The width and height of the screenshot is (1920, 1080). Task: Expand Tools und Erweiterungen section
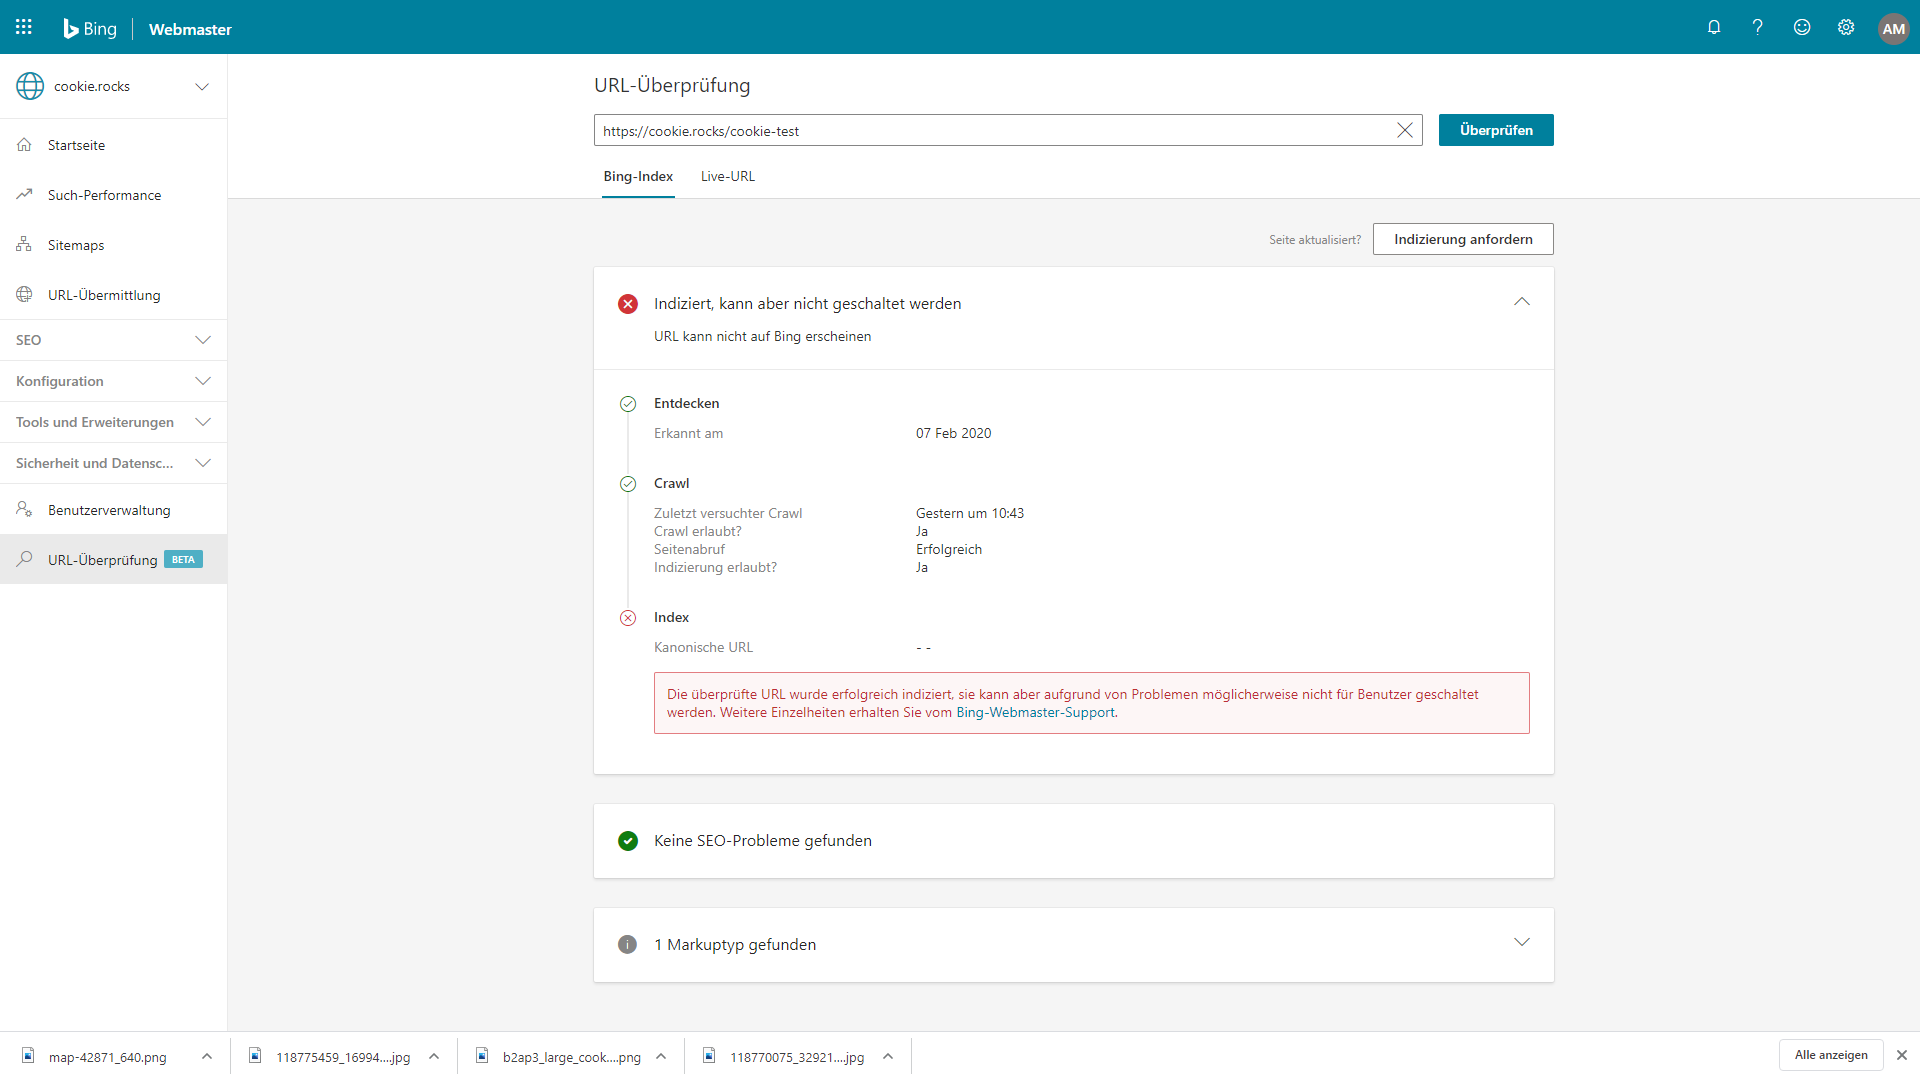click(203, 422)
